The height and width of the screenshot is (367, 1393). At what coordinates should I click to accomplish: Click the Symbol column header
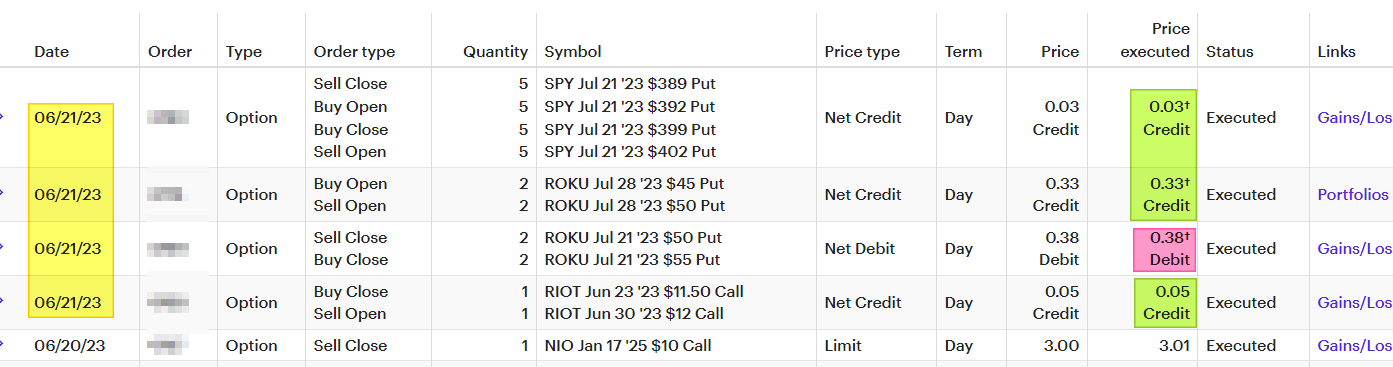click(573, 52)
